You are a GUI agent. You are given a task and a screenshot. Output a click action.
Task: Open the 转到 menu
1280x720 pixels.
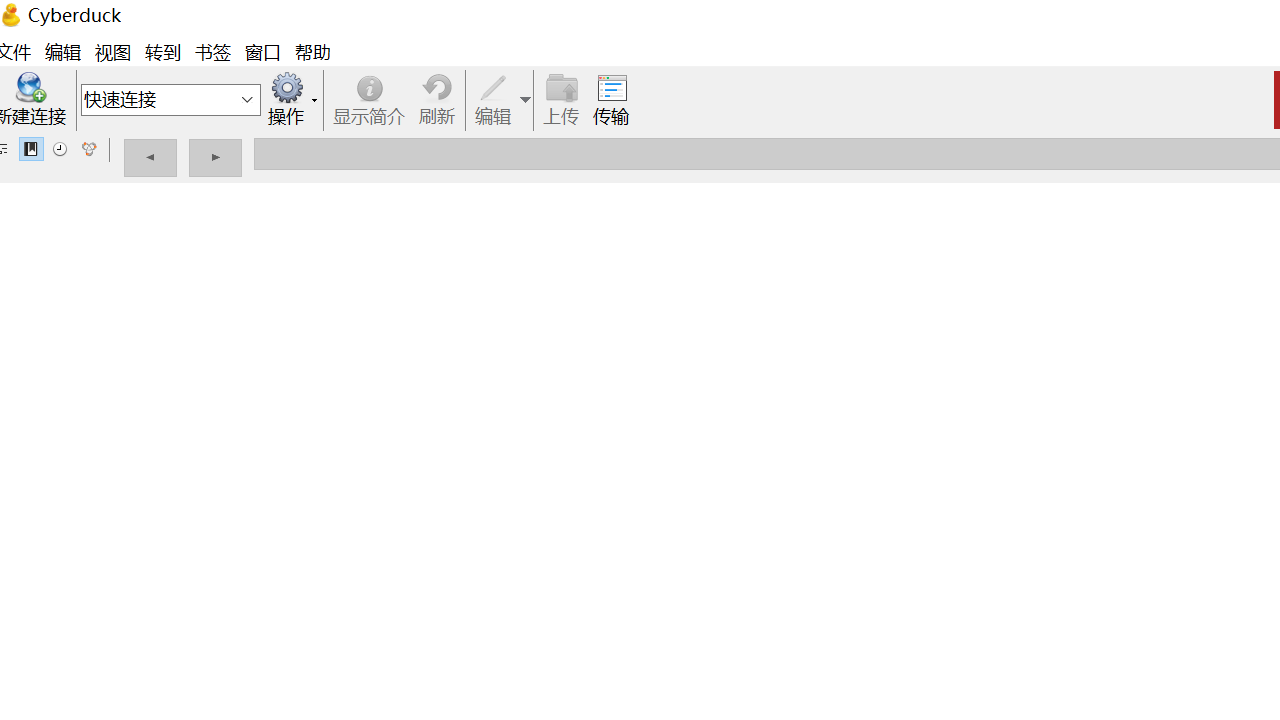click(x=163, y=52)
